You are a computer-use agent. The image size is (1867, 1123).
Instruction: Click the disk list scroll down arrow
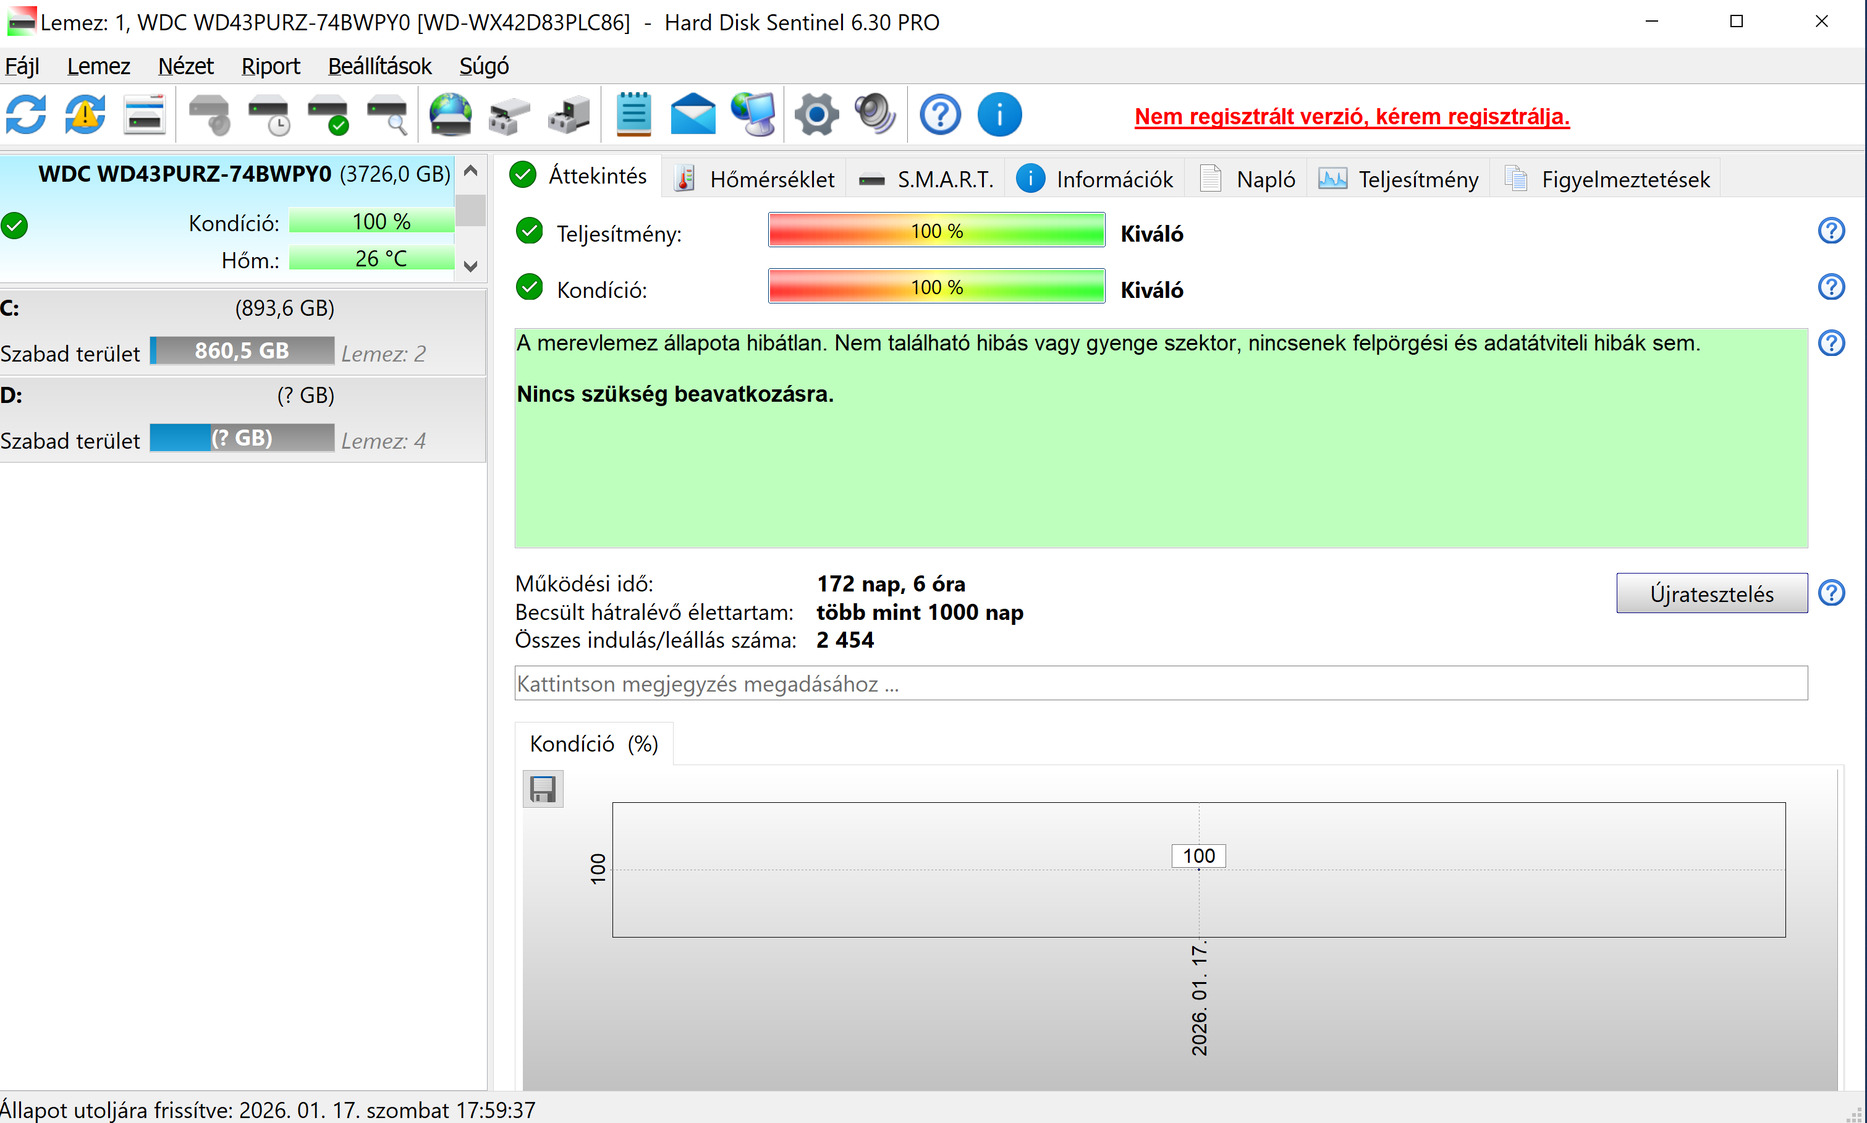coord(471,266)
